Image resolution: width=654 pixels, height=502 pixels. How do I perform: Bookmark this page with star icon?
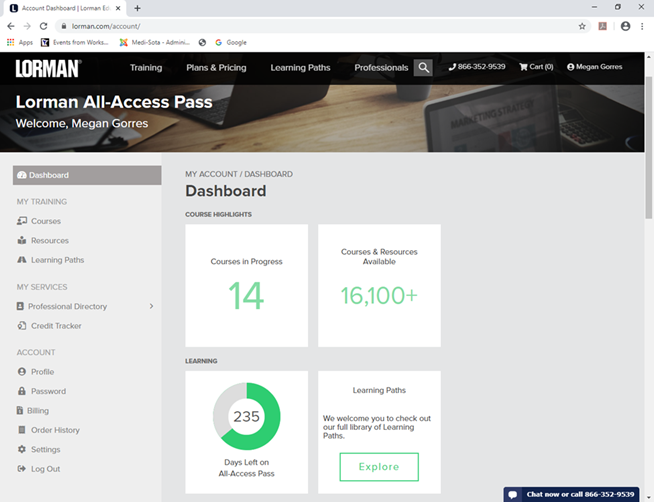point(582,26)
